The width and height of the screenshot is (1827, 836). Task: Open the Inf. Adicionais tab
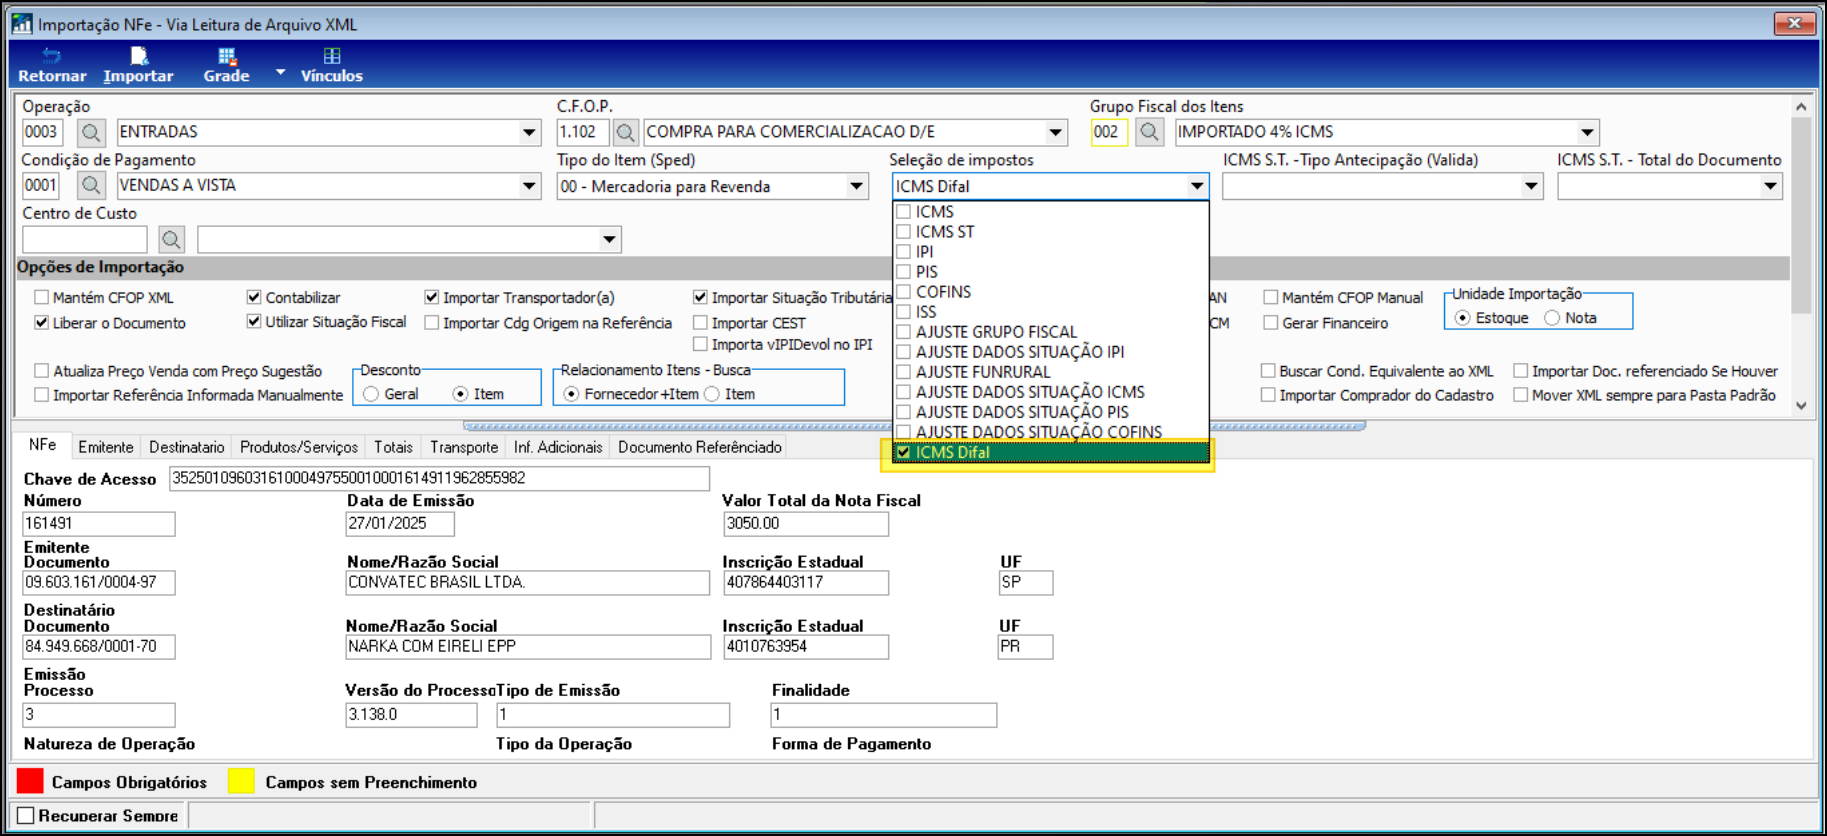(x=558, y=447)
